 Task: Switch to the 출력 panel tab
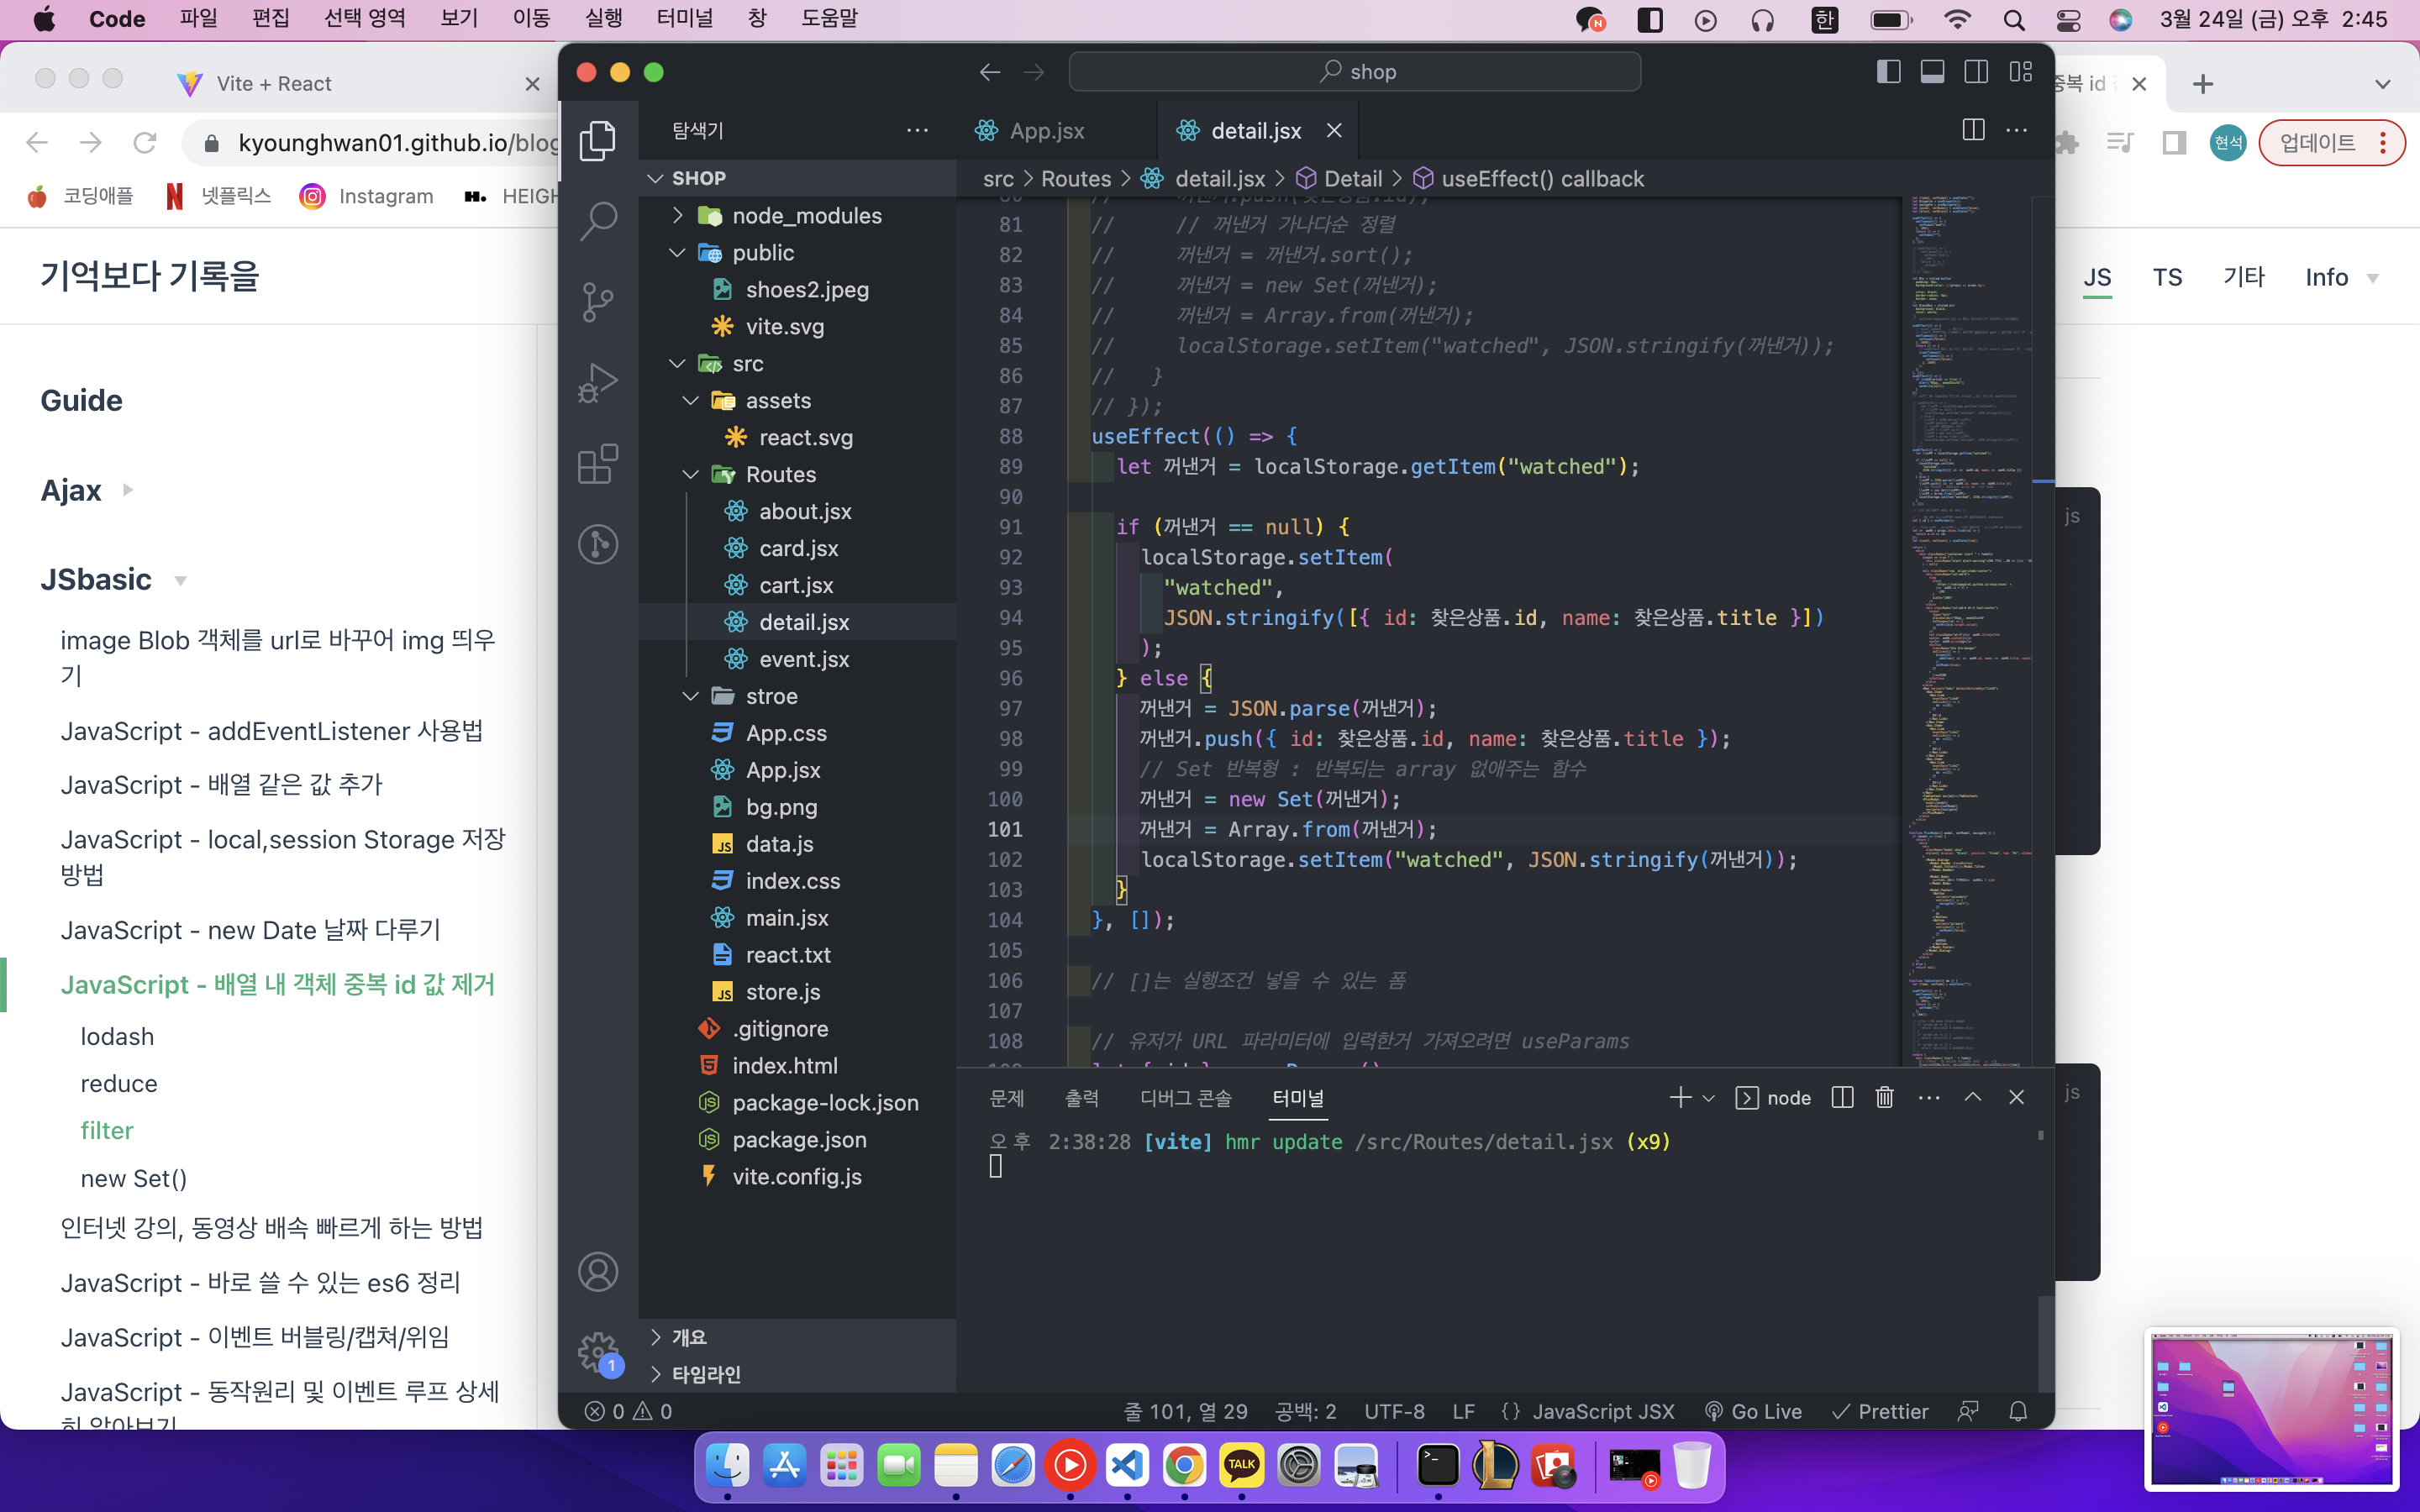(x=1082, y=1098)
